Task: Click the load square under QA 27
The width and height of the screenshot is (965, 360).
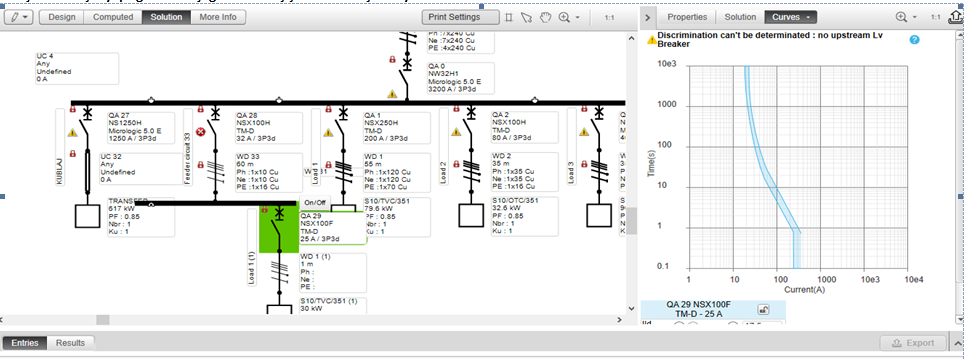Action: click(87, 216)
